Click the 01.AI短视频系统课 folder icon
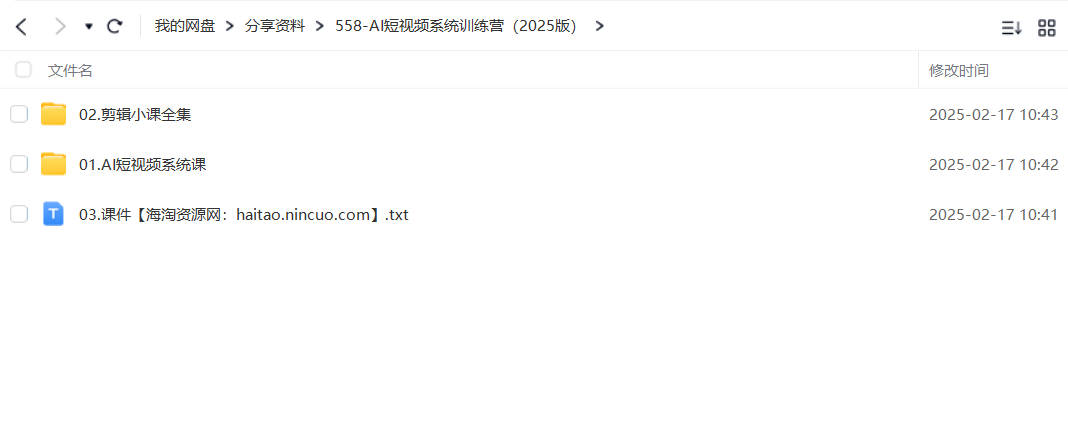Screen dimensions: 1068x427 [x=53, y=164]
